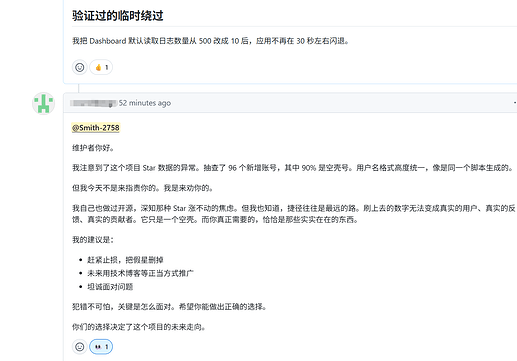Open the green identicon avatar profile
This screenshot has height=361, width=517.
43,103
